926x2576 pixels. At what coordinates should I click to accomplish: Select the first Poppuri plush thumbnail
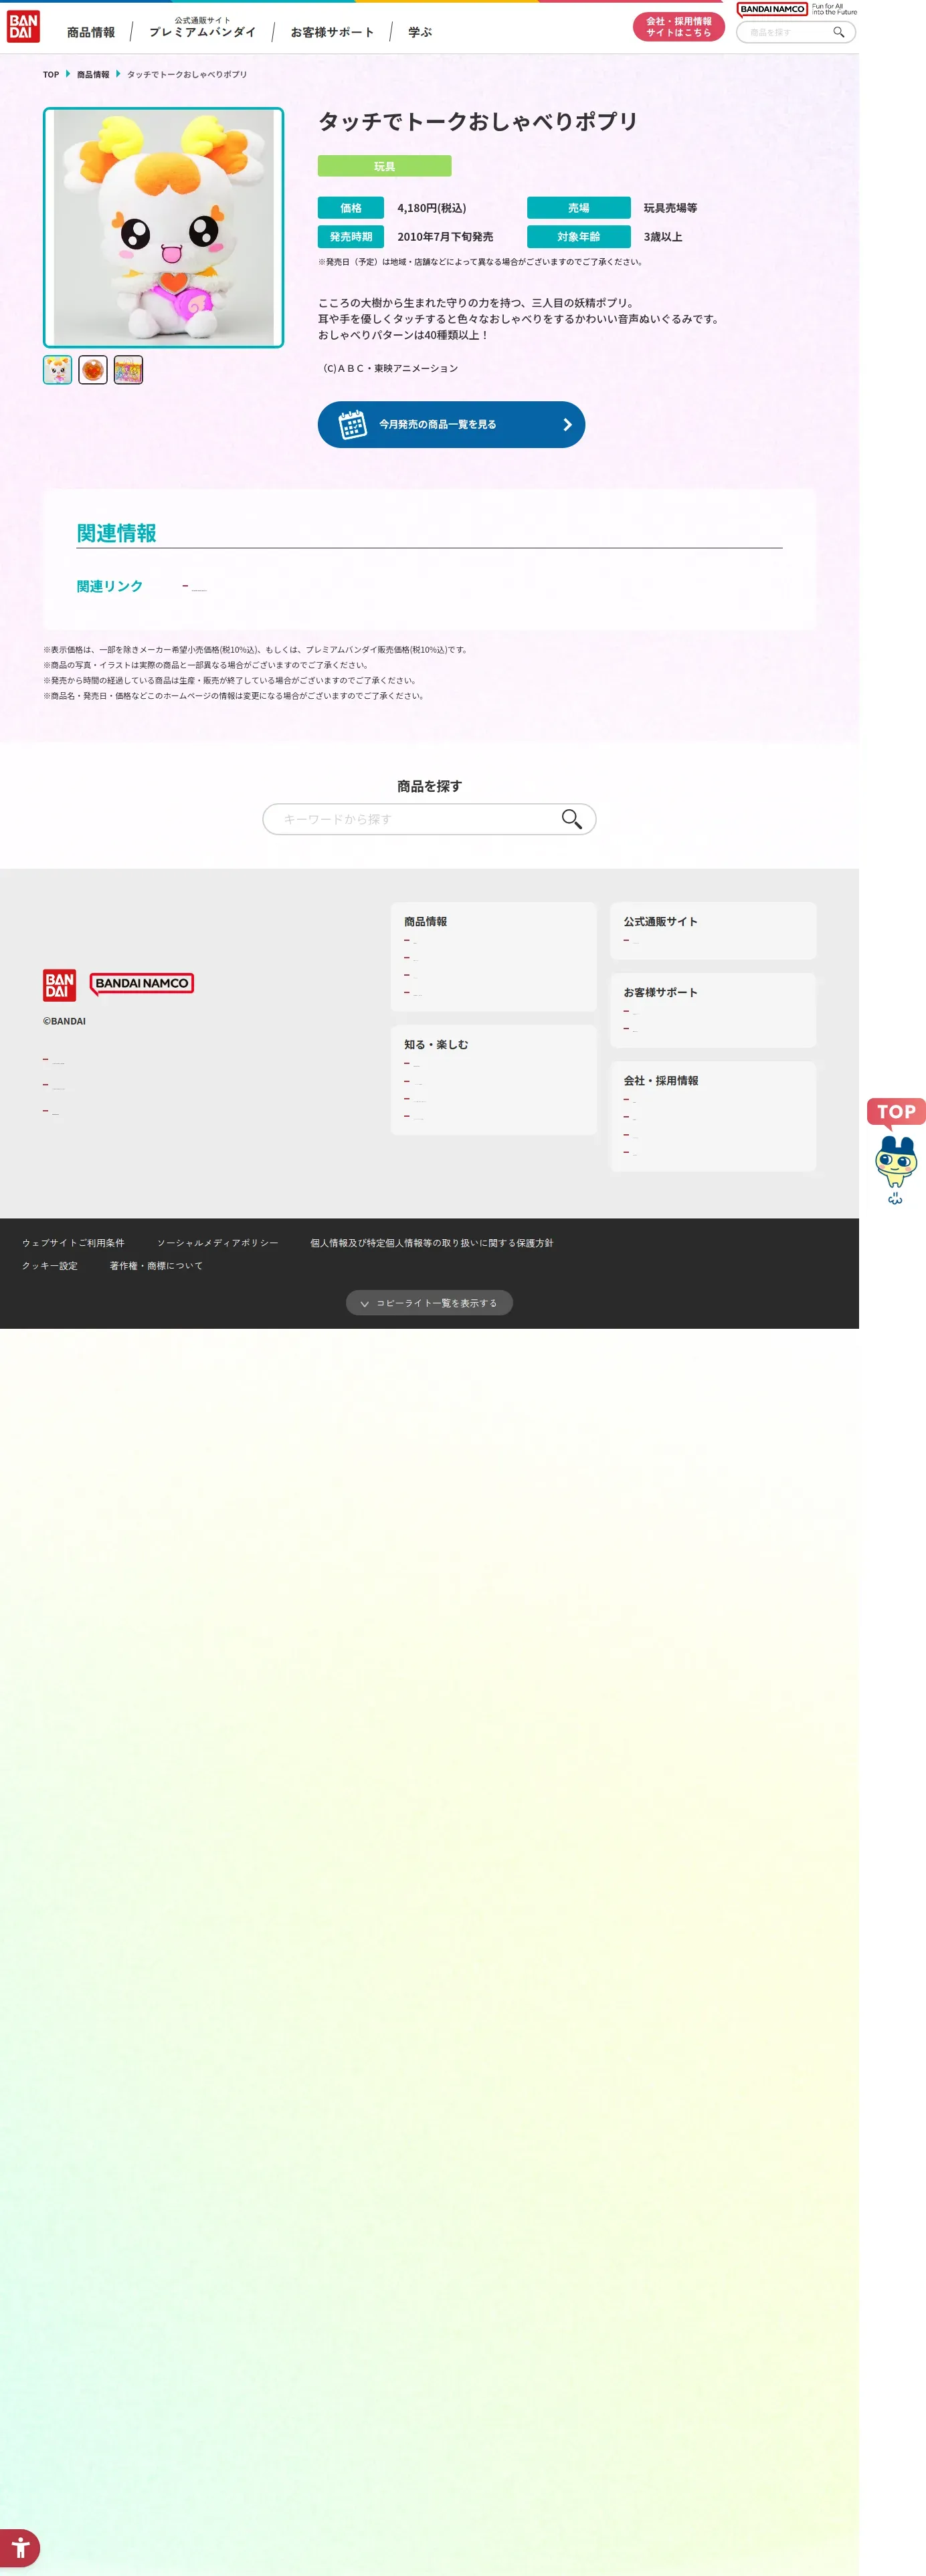click(x=58, y=370)
